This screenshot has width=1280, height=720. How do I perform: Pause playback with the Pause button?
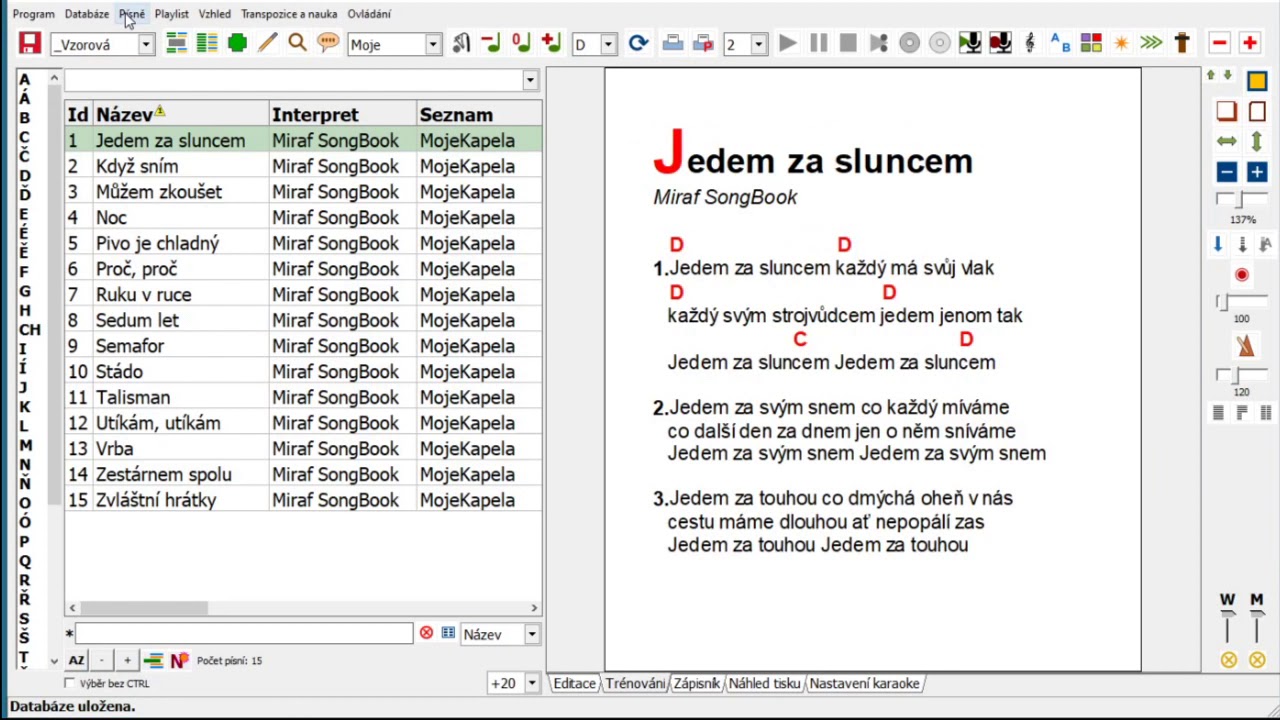tap(818, 43)
